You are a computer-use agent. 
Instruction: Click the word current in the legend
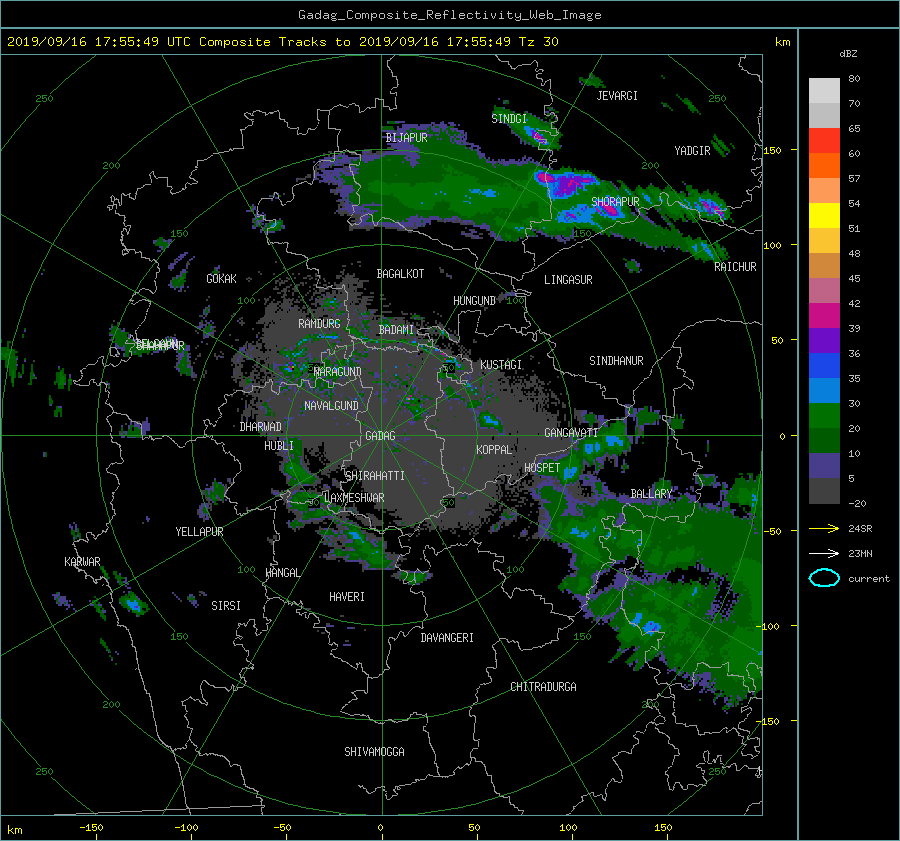point(869,579)
